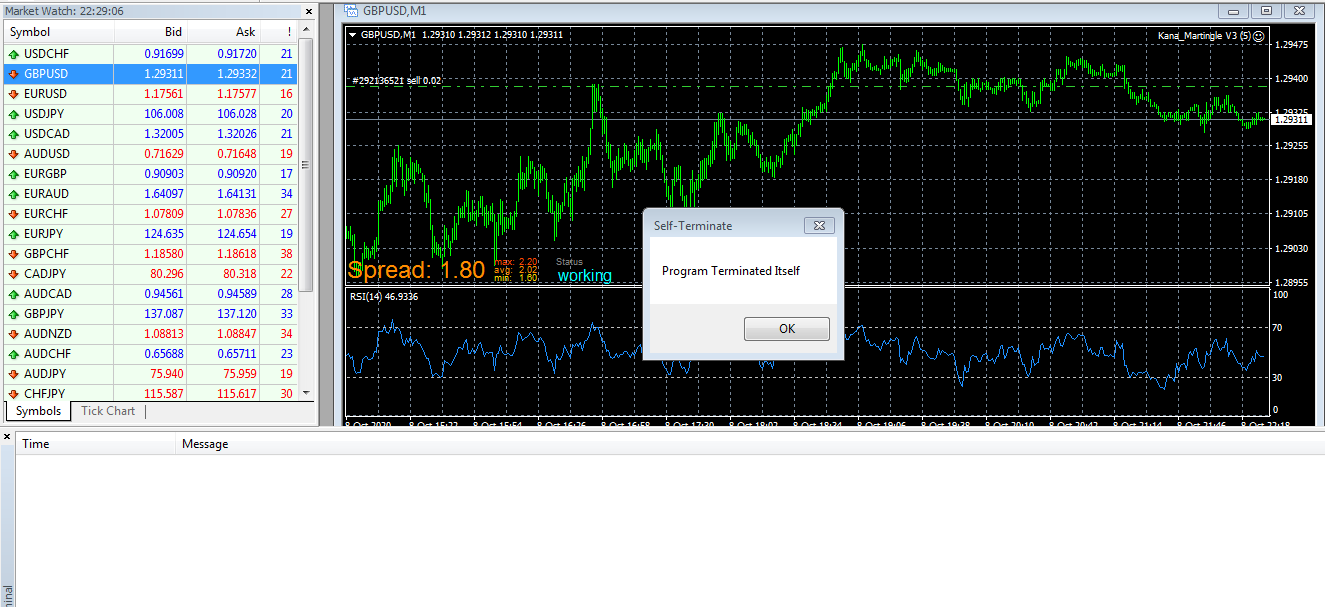Click the '!' spread column header
The width and height of the screenshot is (1325, 607).
click(279, 32)
